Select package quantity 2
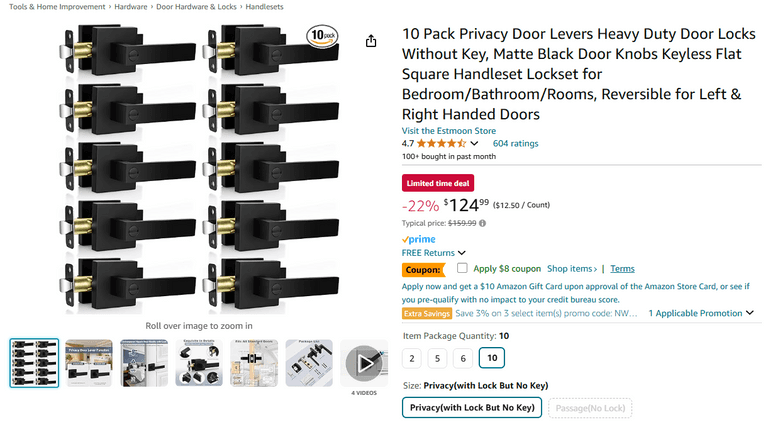Viewport: 768px width, 423px height. [x=413, y=358]
